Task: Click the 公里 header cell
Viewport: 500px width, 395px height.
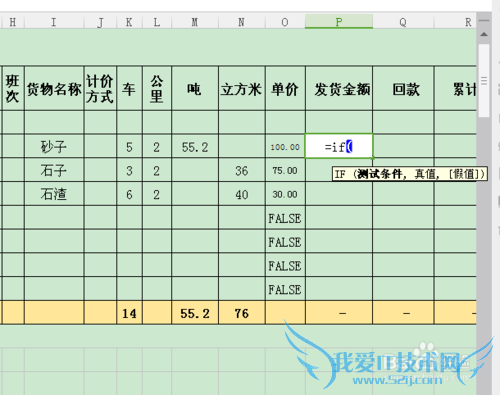Action: tap(157, 88)
